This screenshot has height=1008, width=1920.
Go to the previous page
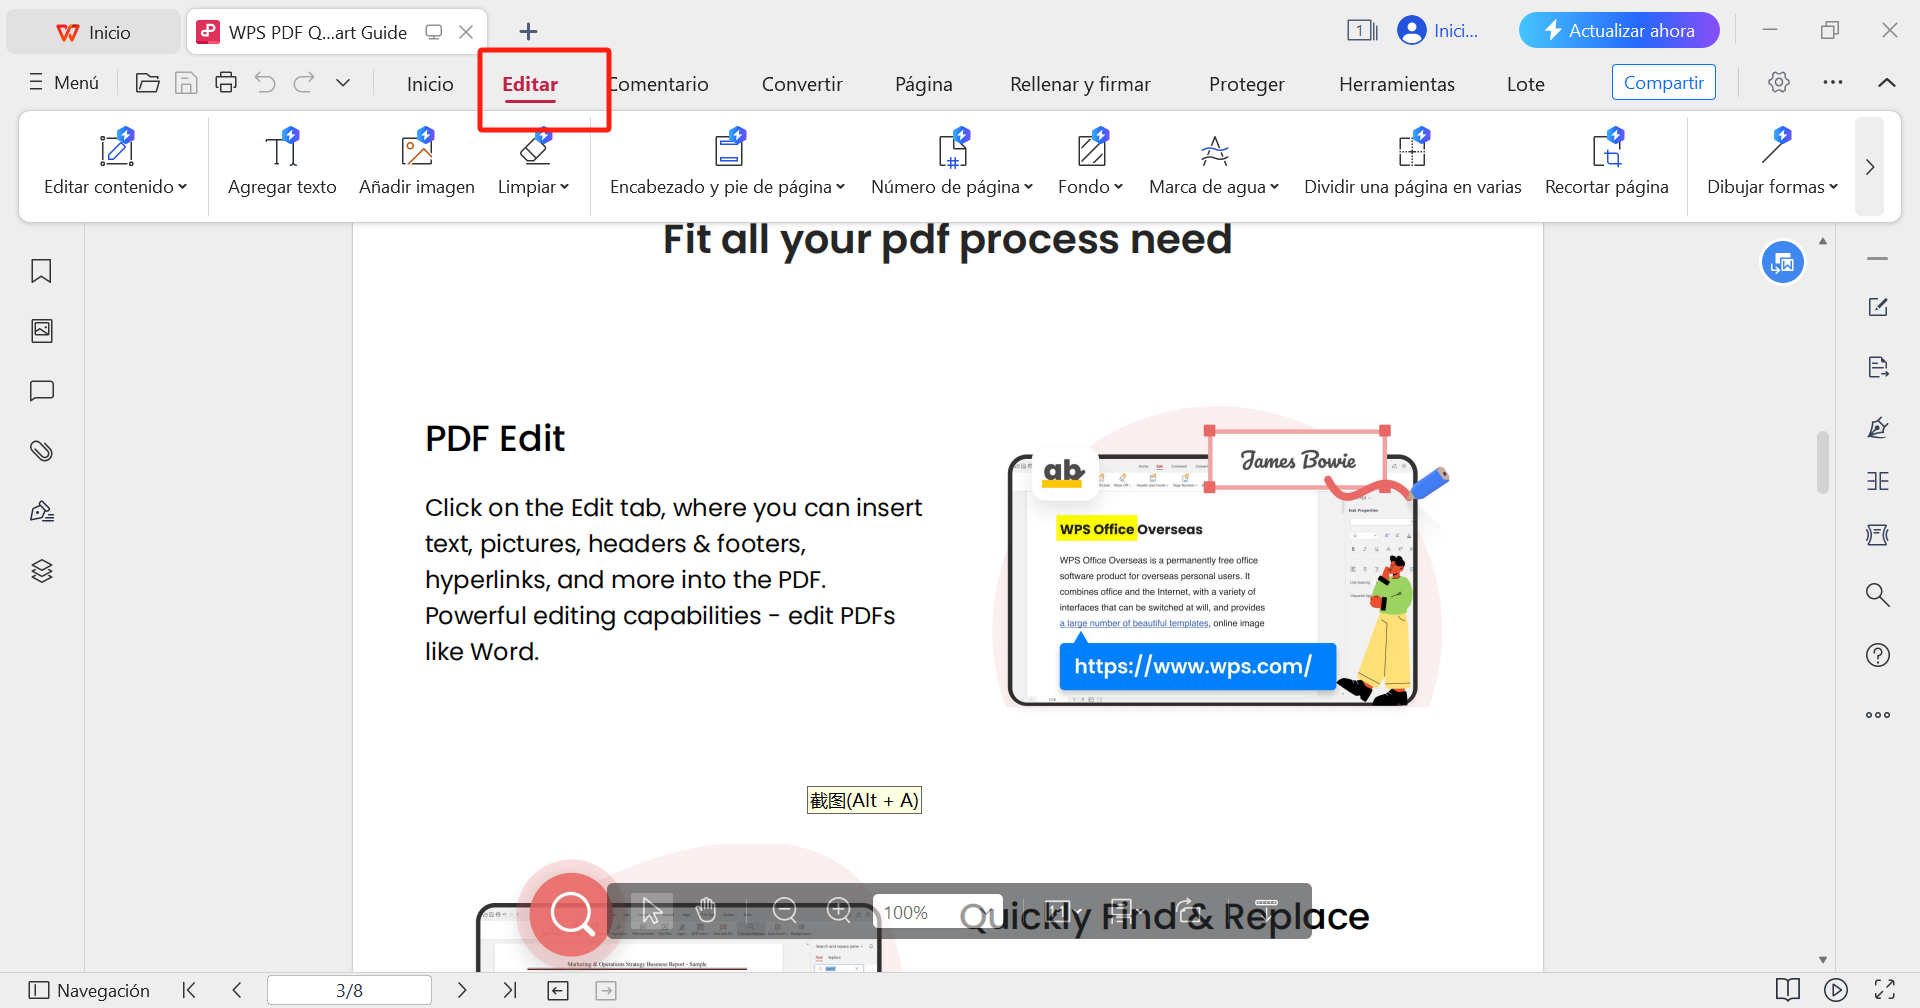[237, 990]
